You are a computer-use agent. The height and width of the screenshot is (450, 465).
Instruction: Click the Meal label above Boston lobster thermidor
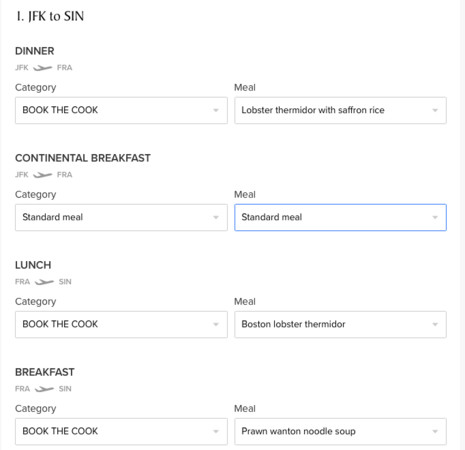pyautogui.click(x=245, y=302)
